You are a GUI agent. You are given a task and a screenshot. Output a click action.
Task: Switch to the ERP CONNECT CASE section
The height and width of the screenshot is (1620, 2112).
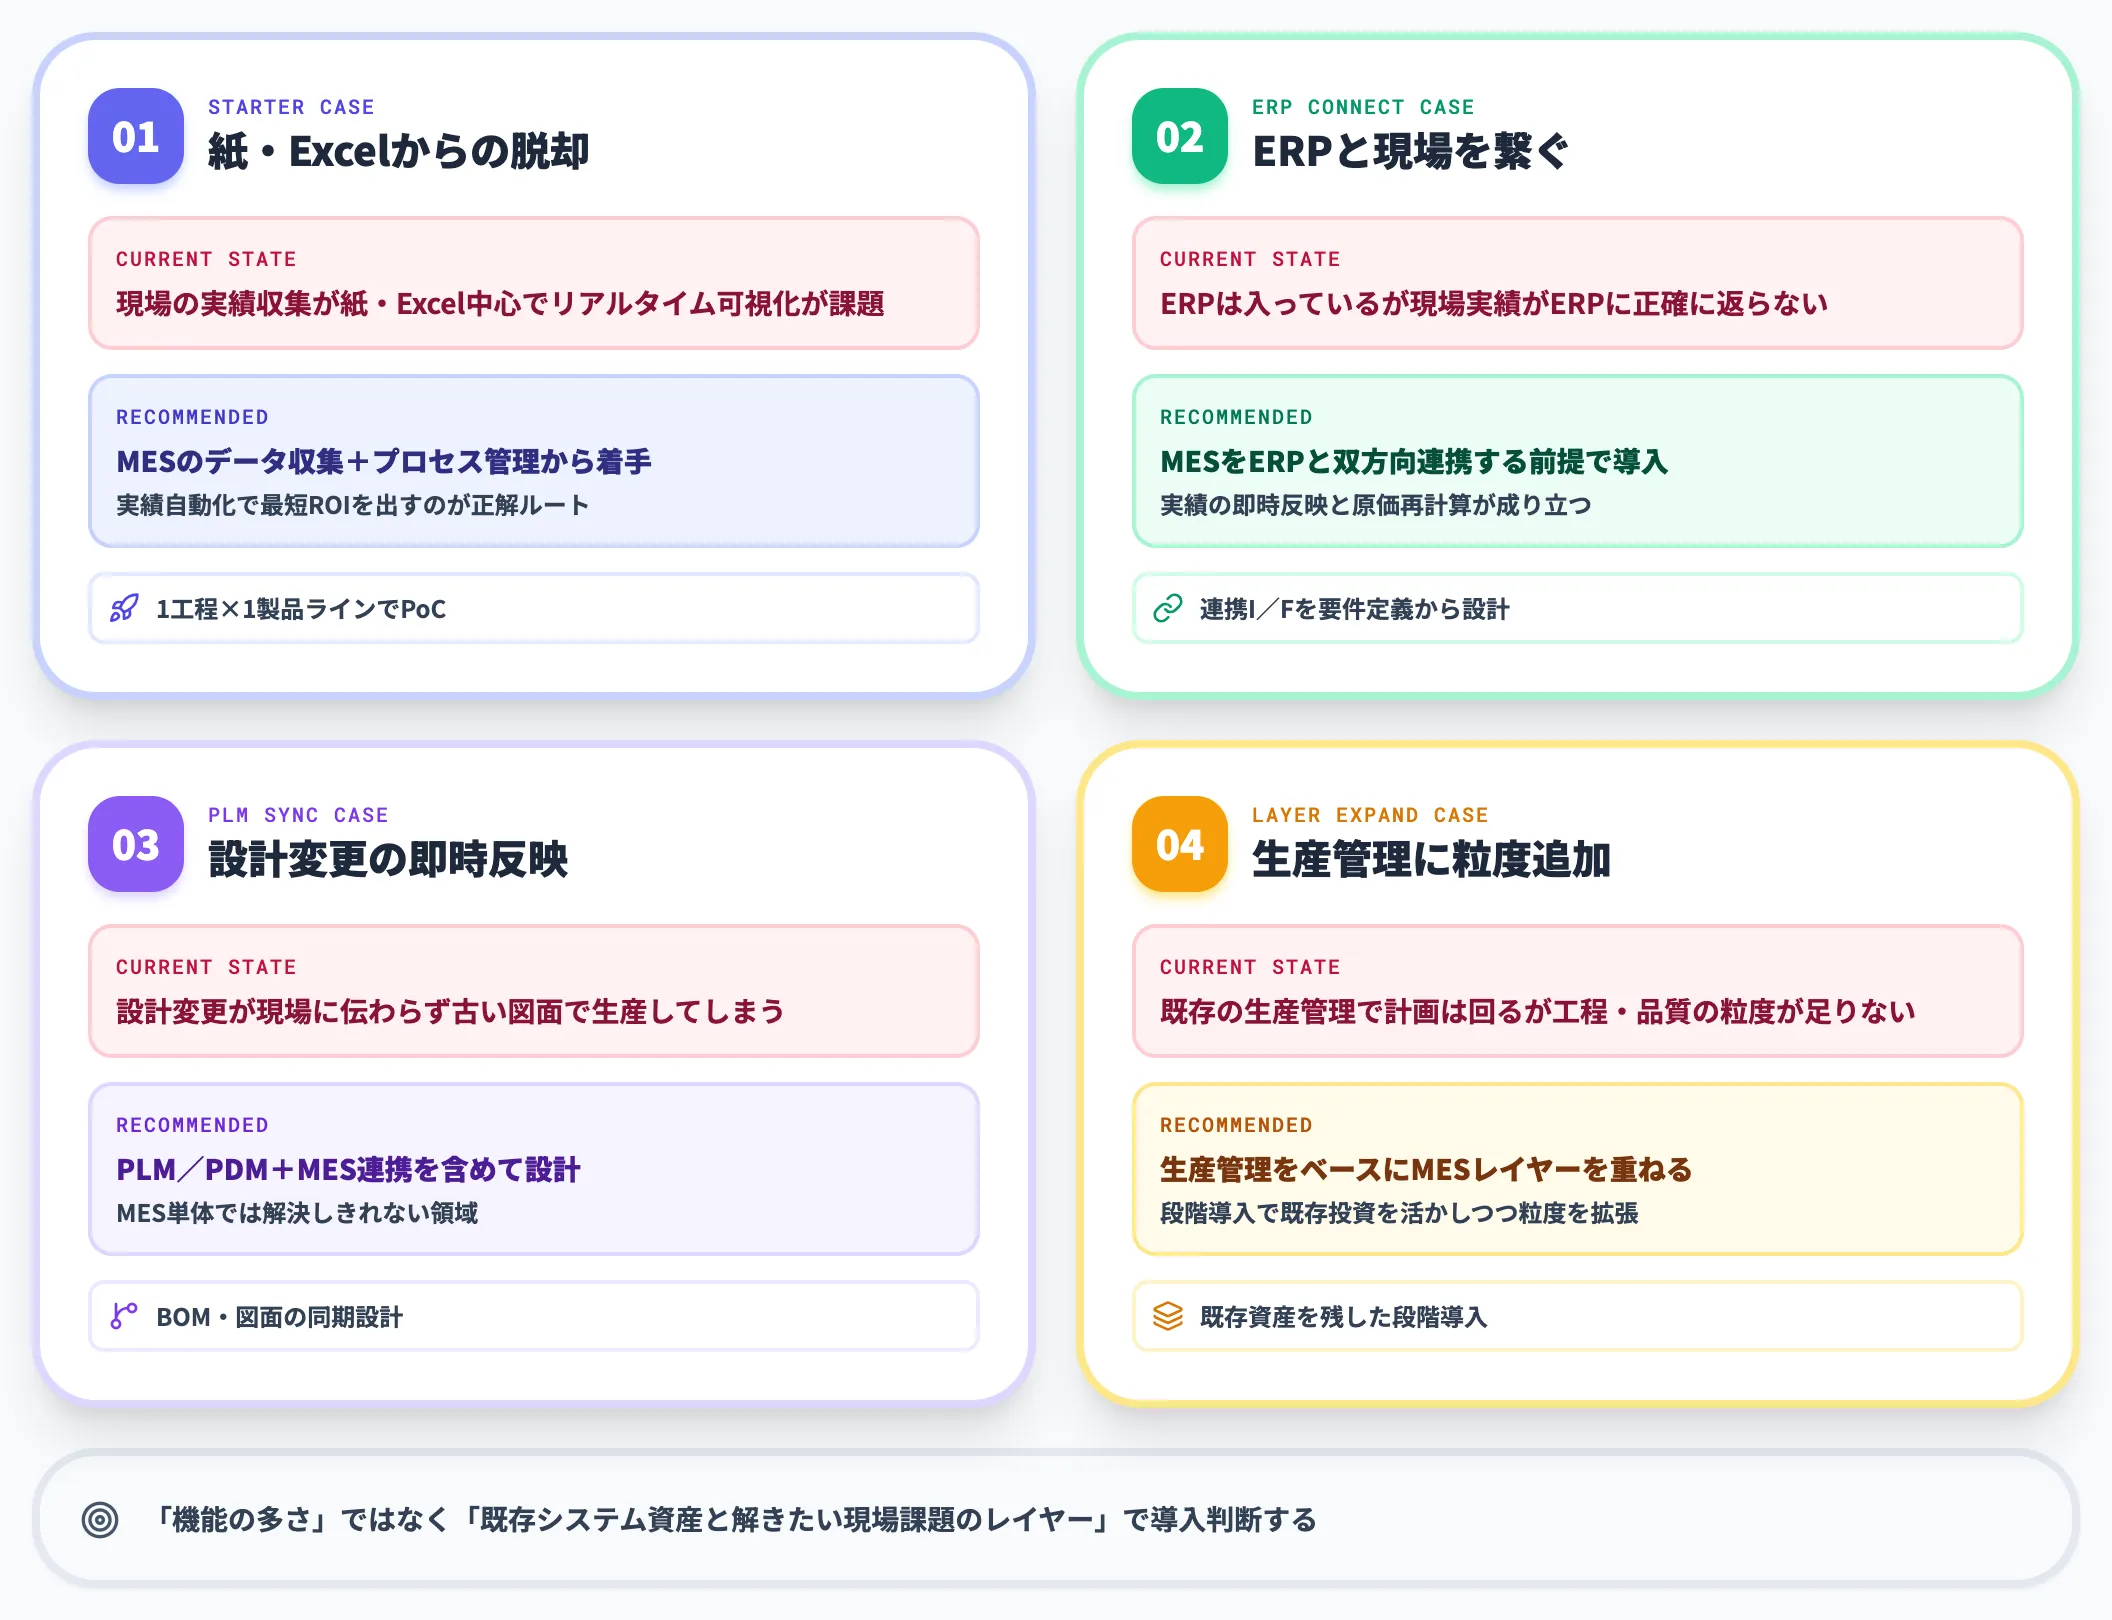tap(1363, 107)
